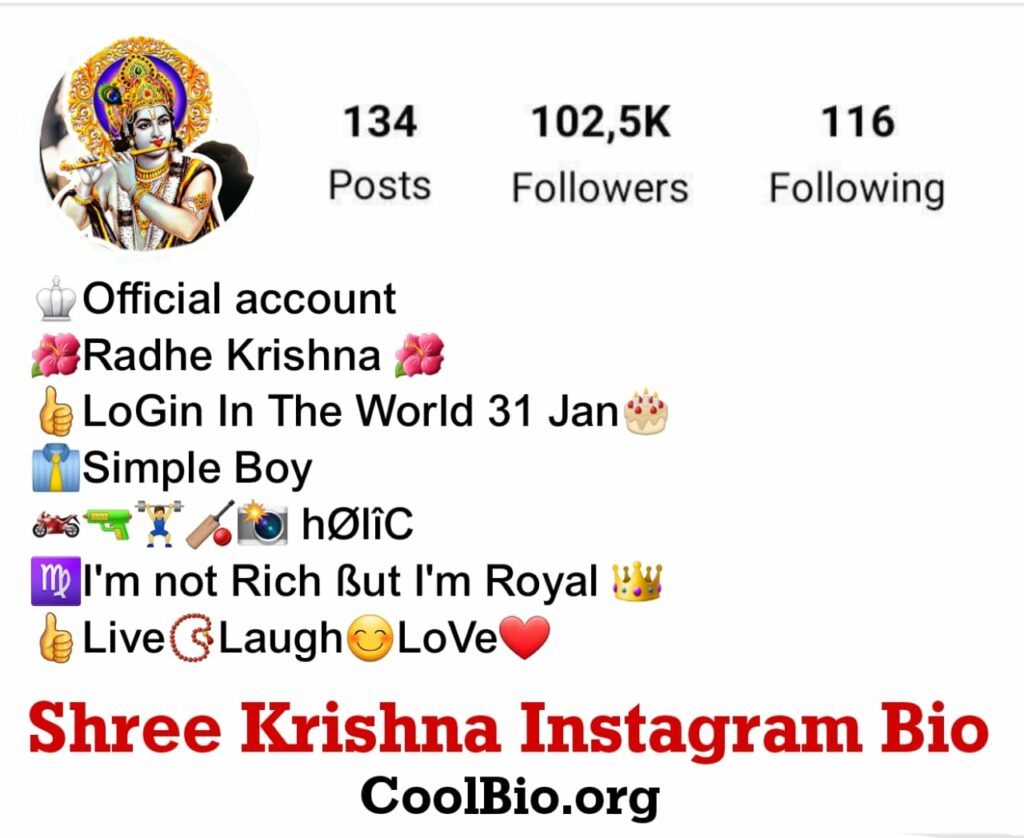Click the birthday cake emoji
The image size is (1024, 838).
pyautogui.click(x=646, y=411)
